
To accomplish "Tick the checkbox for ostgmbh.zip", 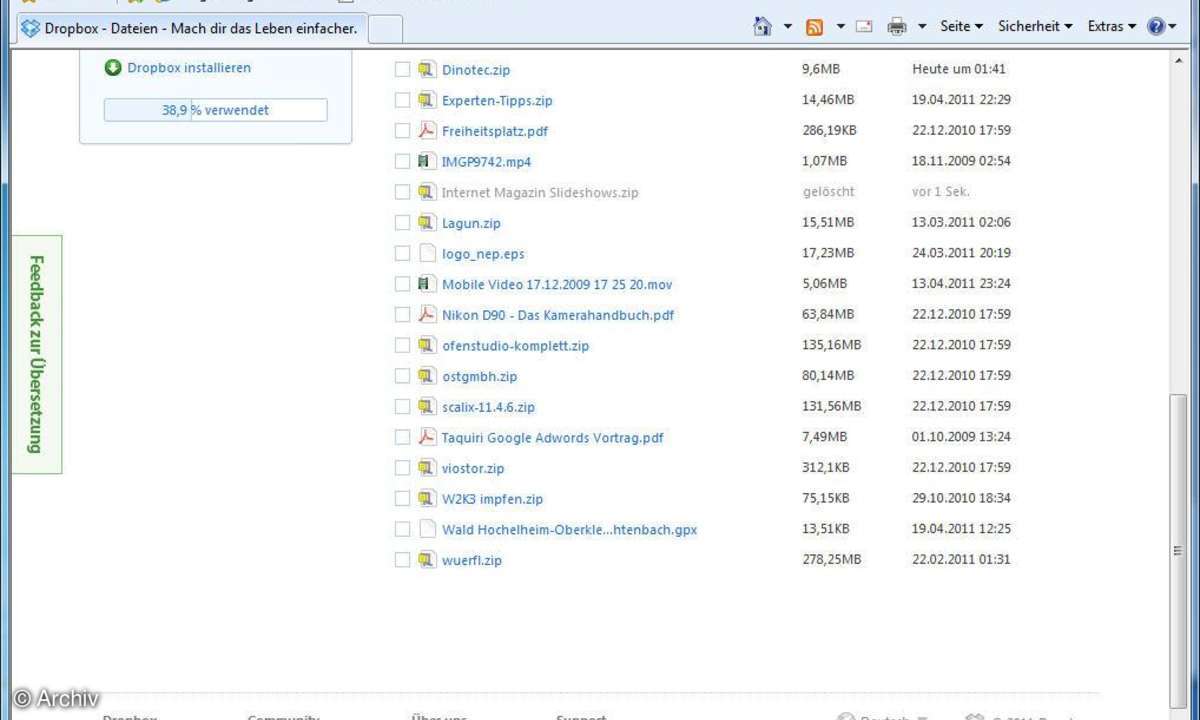I will tap(402, 376).
